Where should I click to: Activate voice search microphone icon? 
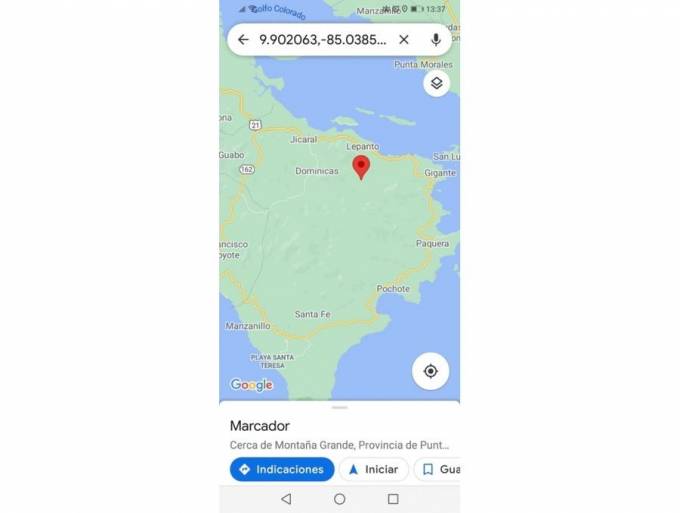[x=436, y=40]
